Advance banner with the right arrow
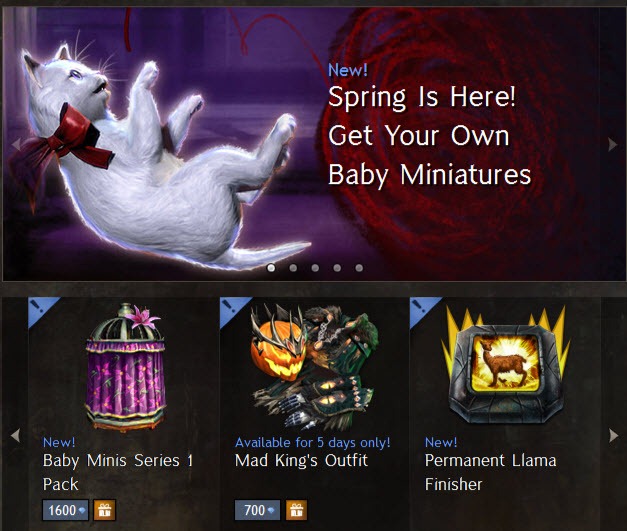 [613, 144]
